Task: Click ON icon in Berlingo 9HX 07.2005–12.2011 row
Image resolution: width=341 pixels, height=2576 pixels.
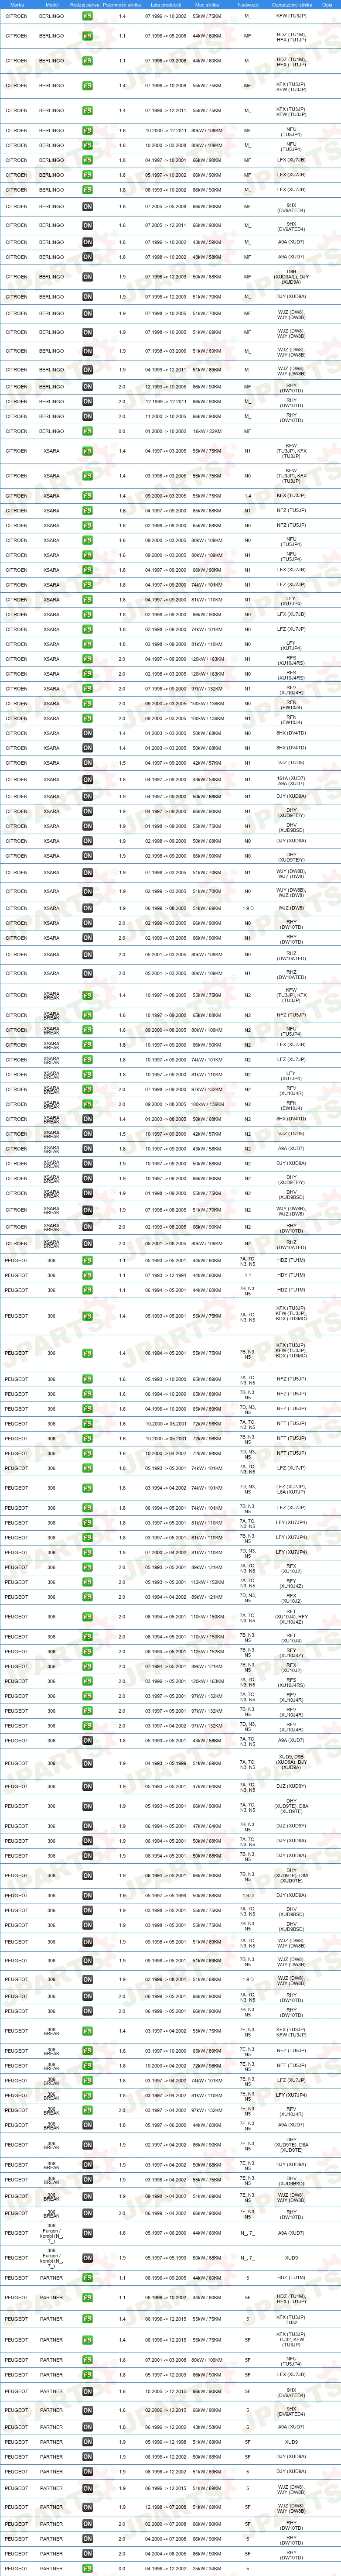Action: pyautogui.click(x=87, y=225)
